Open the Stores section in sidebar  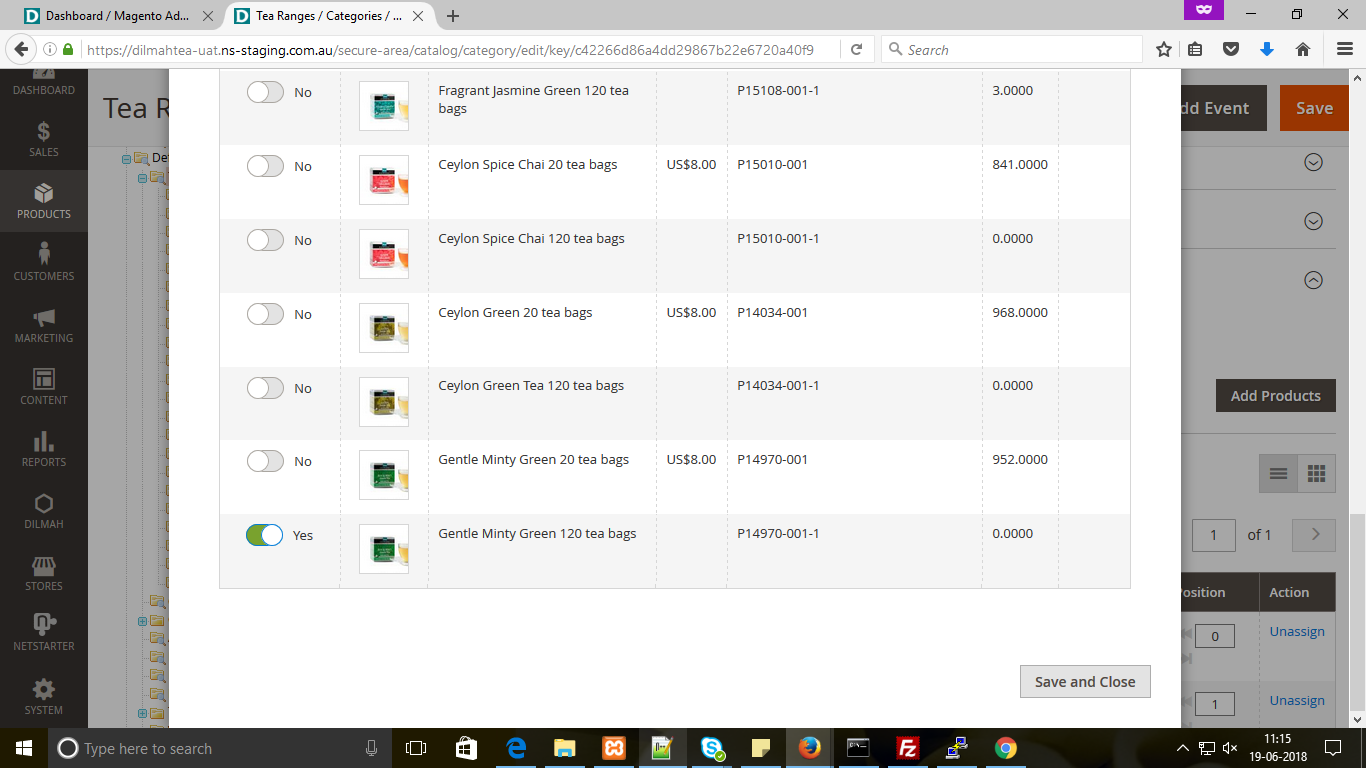[43, 571]
